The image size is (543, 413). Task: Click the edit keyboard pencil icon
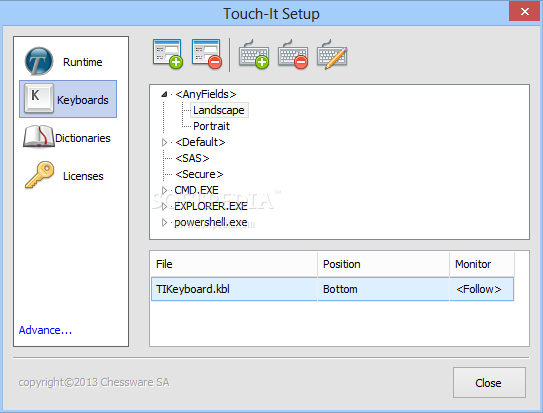pyautogui.click(x=332, y=54)
